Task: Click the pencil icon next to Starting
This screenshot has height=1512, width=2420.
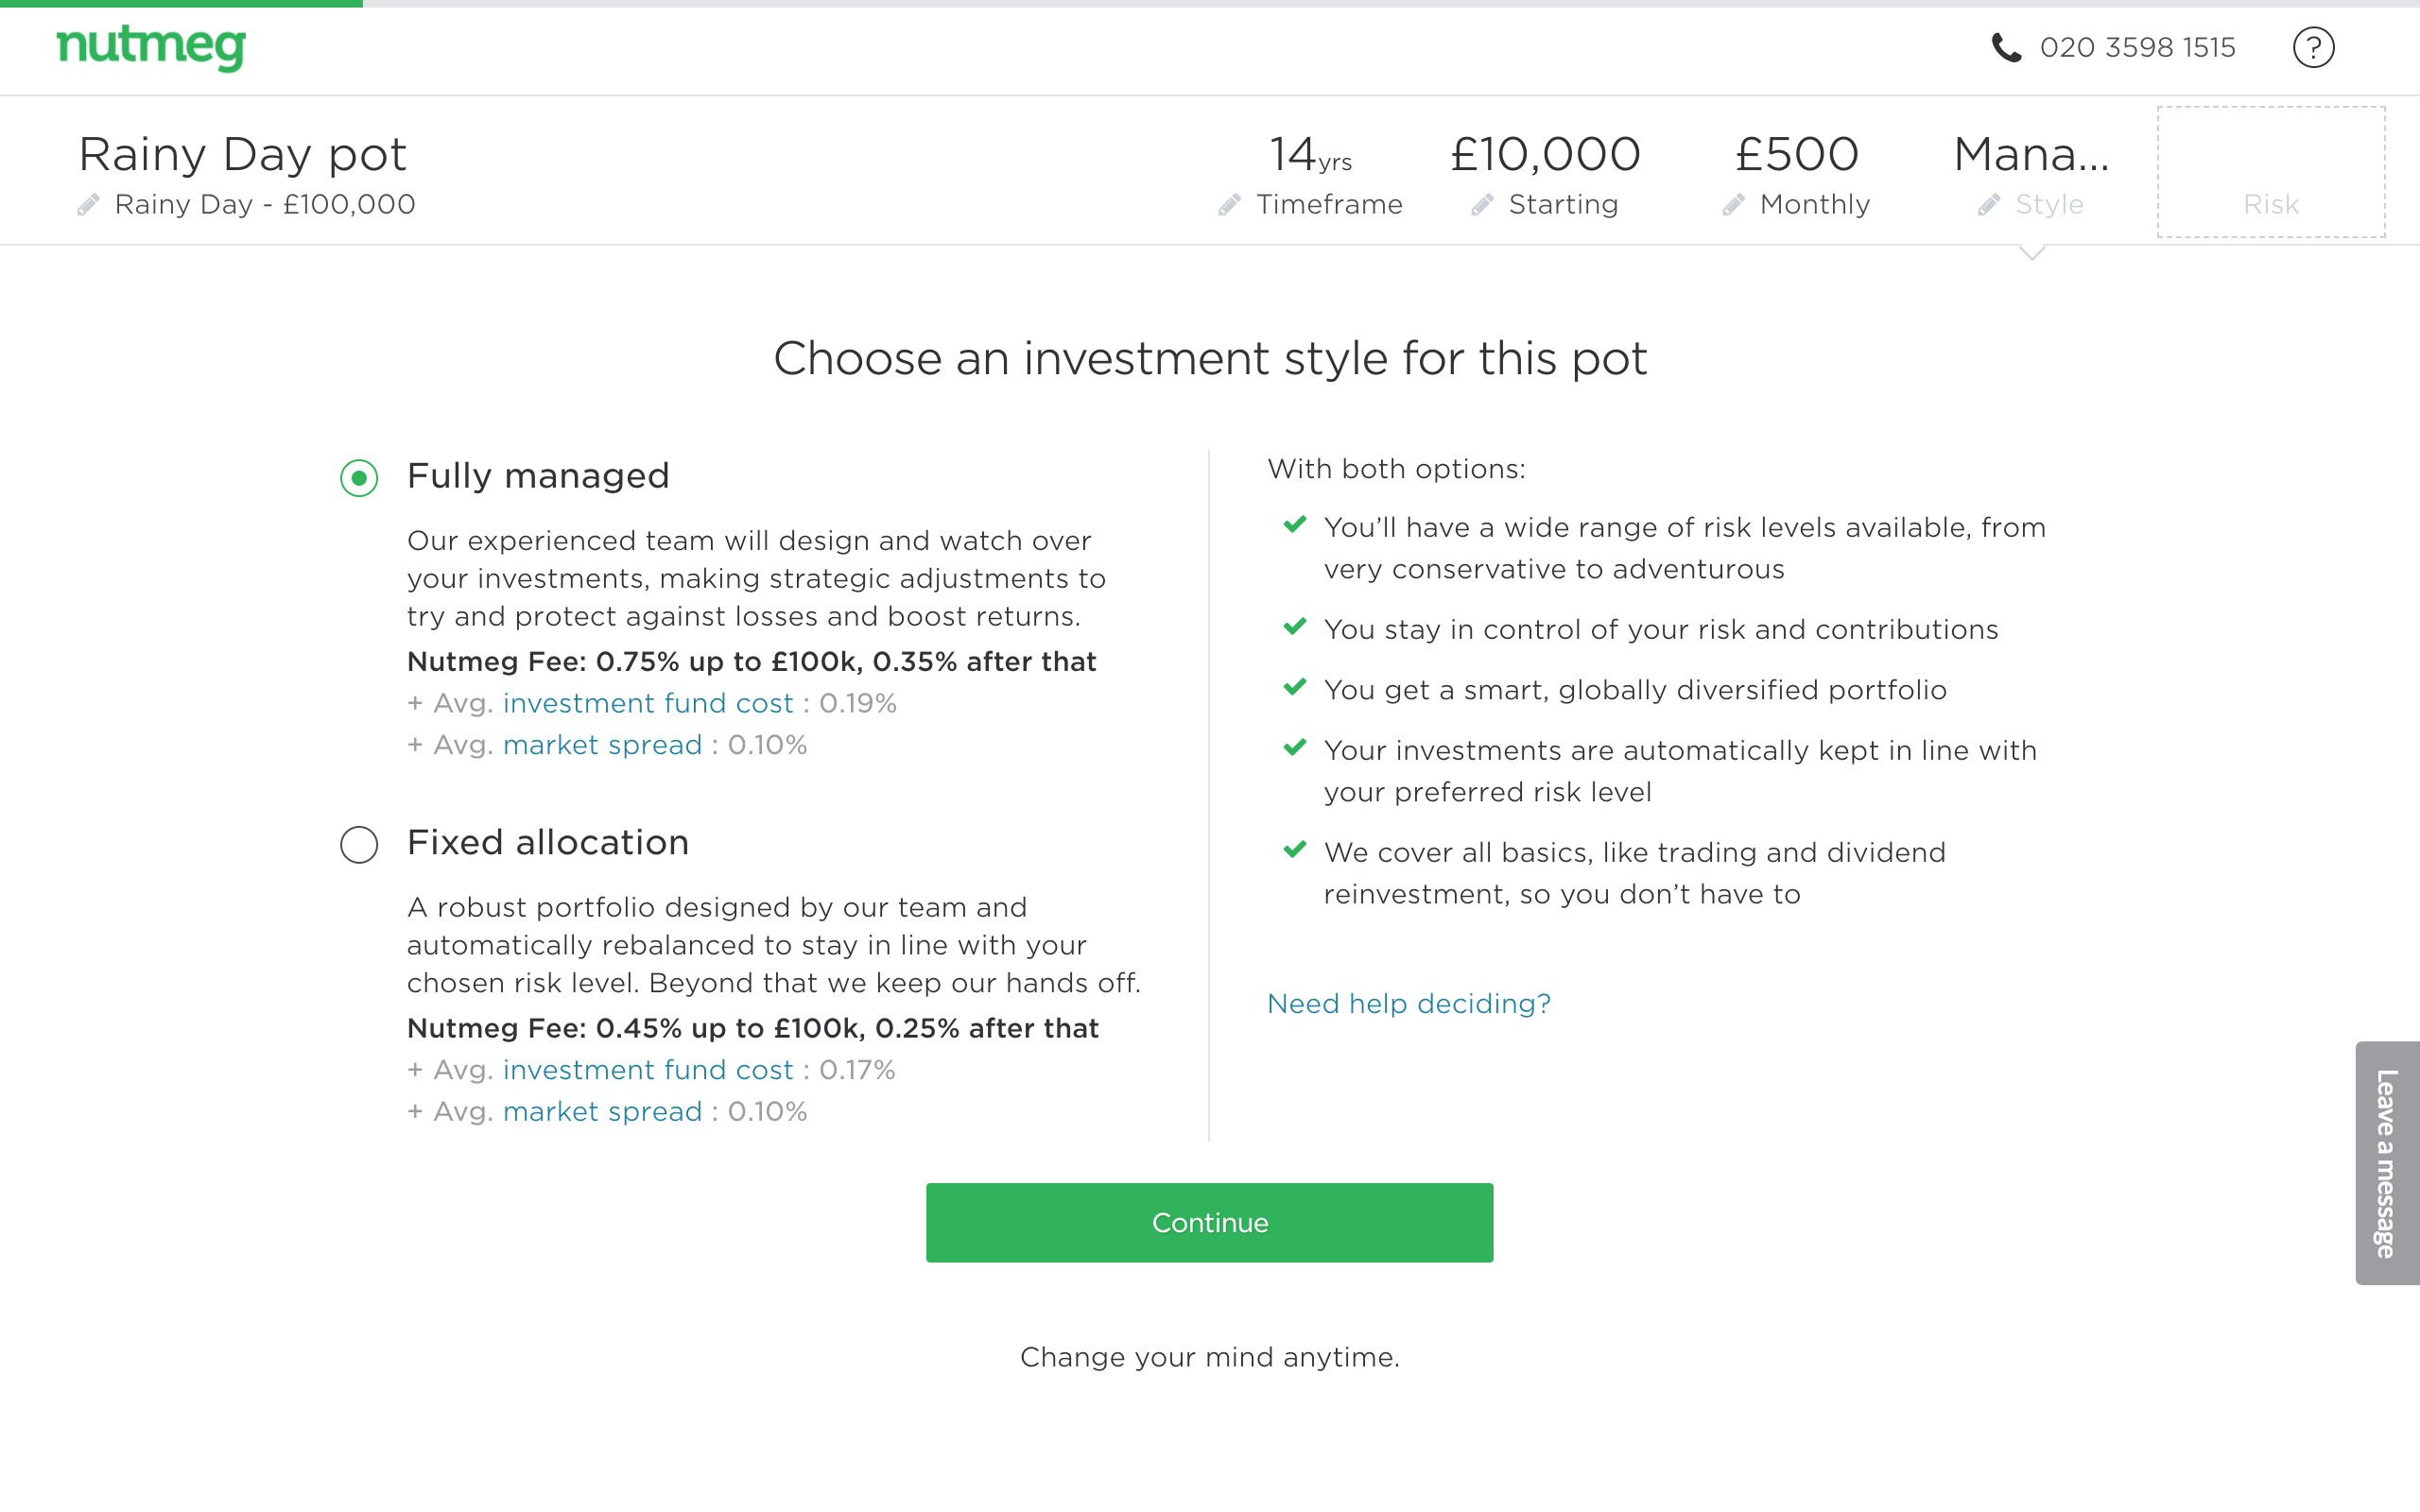Action: pos(1482,205)
